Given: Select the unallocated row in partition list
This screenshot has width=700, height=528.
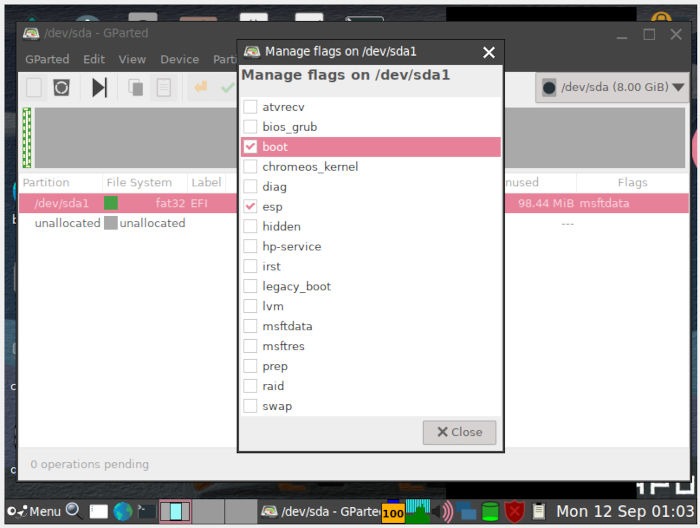Looking at the screenshot, I should (x=128, y=223).
